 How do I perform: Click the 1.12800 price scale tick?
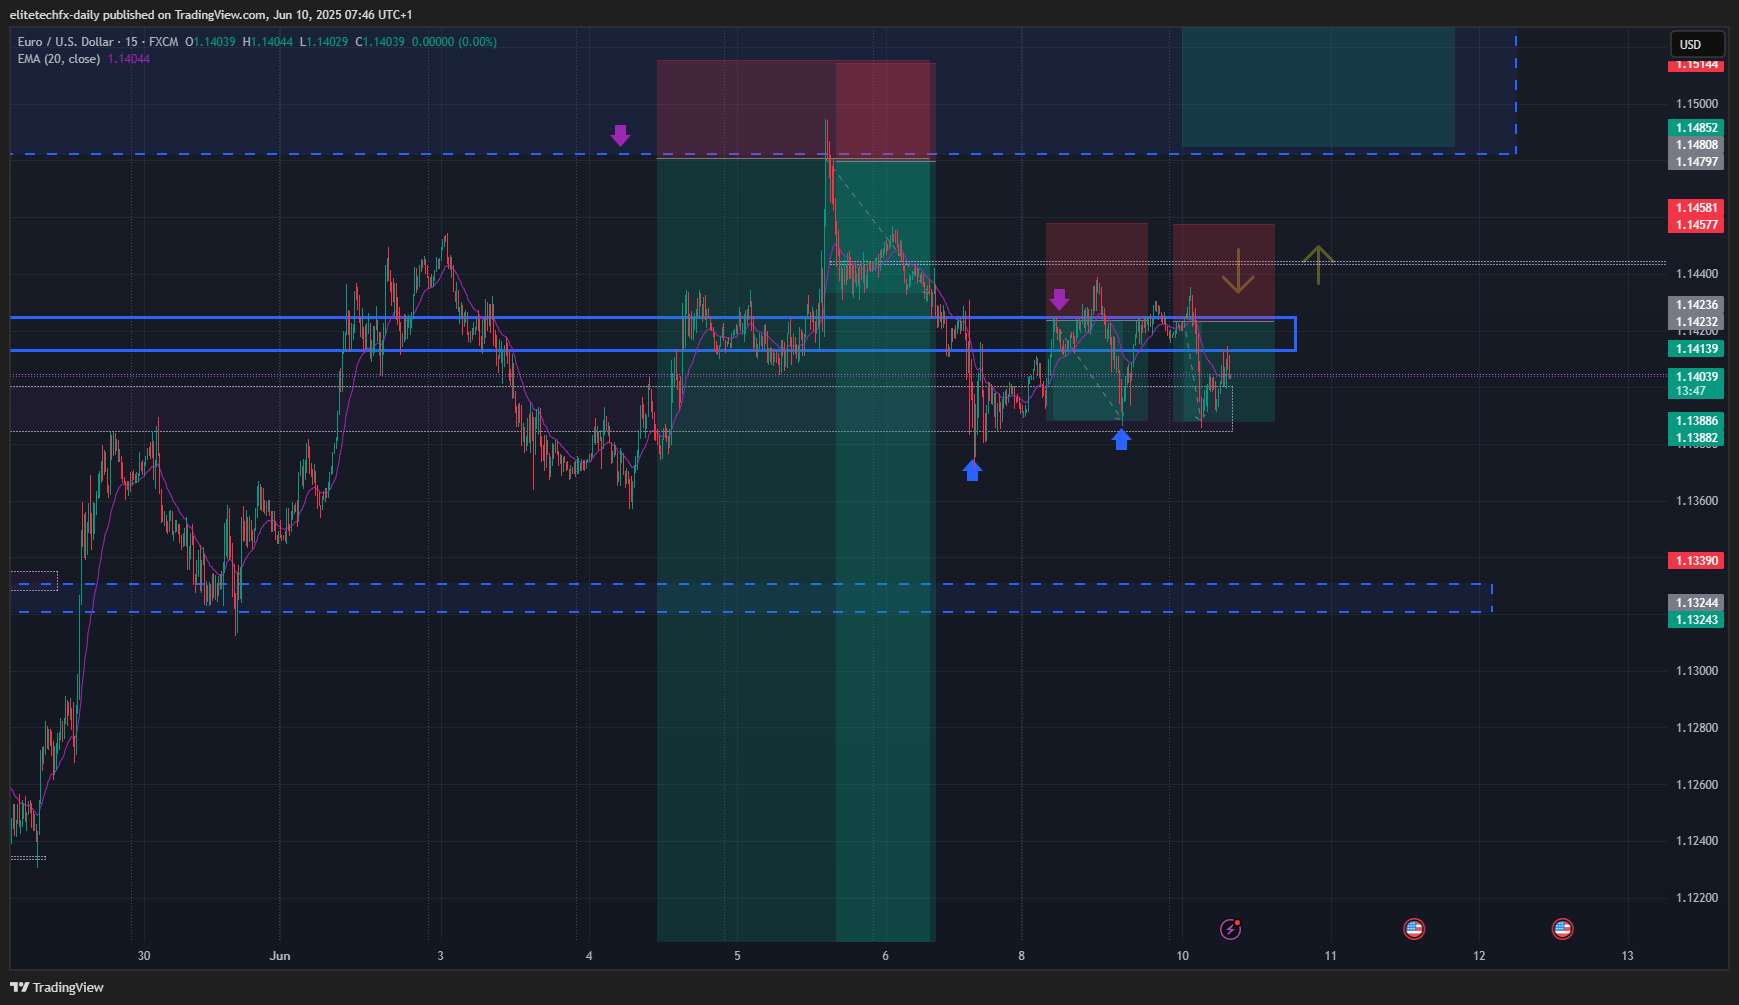tap(1697, 728)
